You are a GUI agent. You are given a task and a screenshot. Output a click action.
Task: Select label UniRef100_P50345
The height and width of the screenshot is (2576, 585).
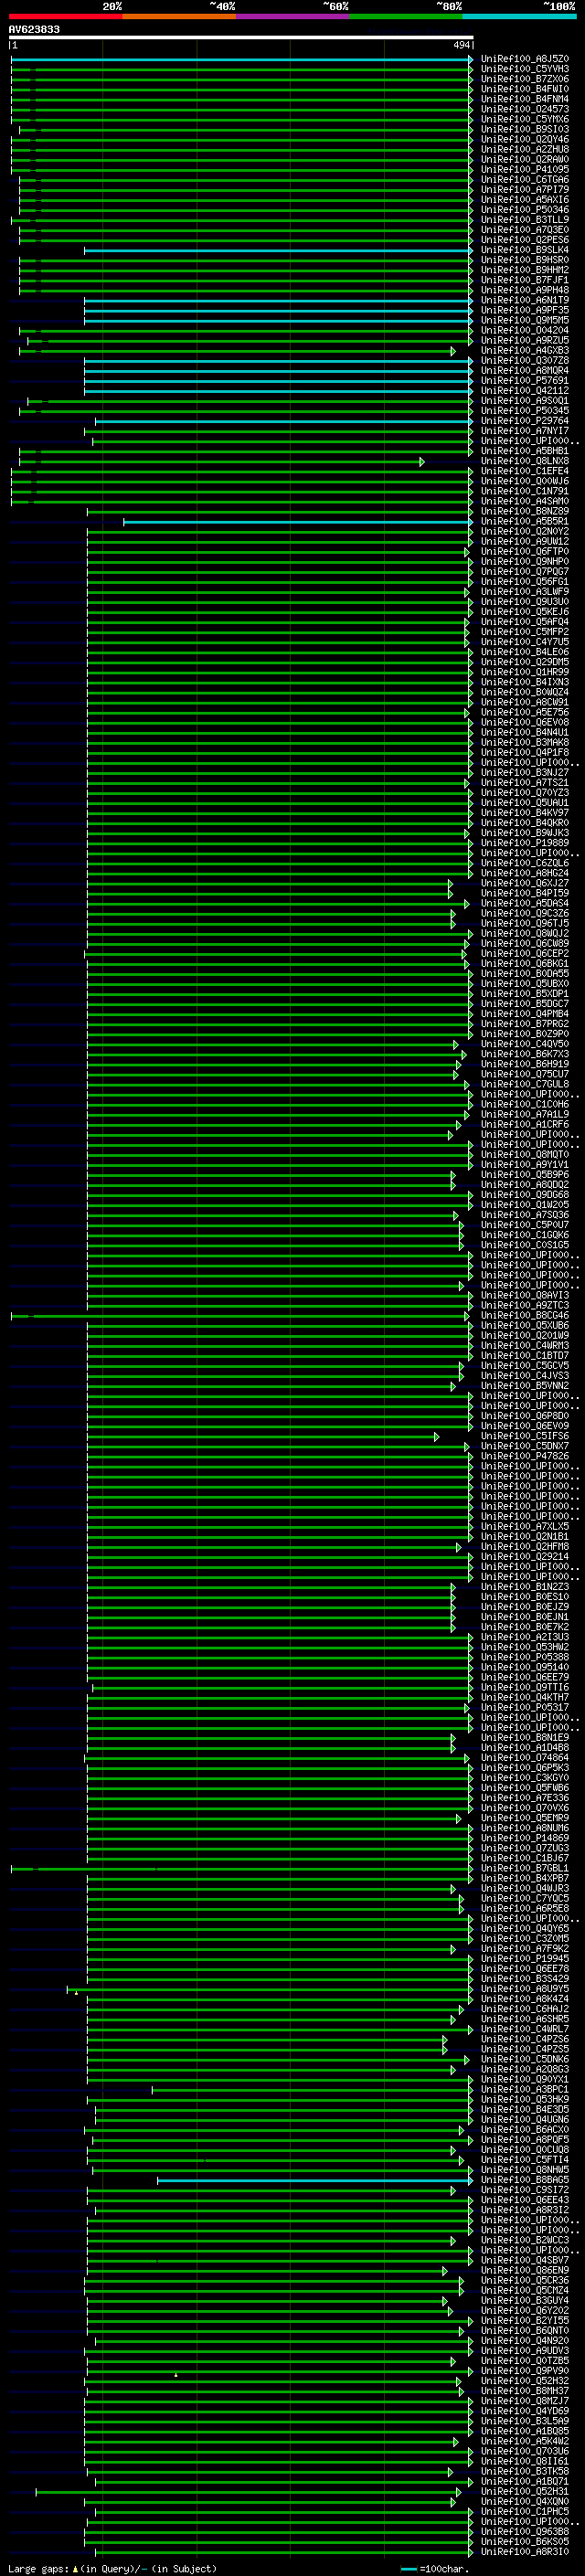525,411
